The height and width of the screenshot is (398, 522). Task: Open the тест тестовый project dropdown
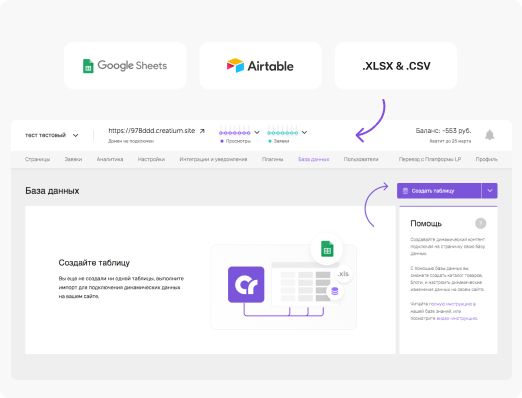coord(52,135)
